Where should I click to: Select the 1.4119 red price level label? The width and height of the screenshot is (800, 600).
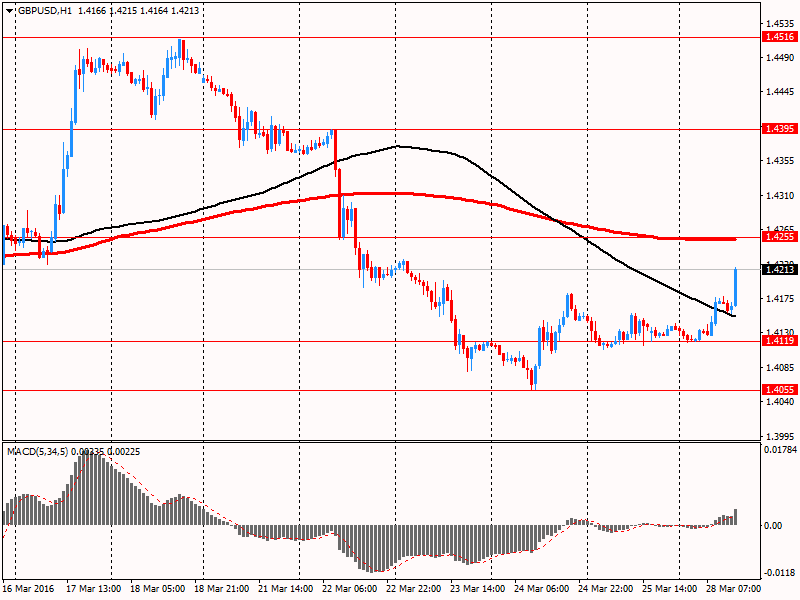click(x=780, y=340)
